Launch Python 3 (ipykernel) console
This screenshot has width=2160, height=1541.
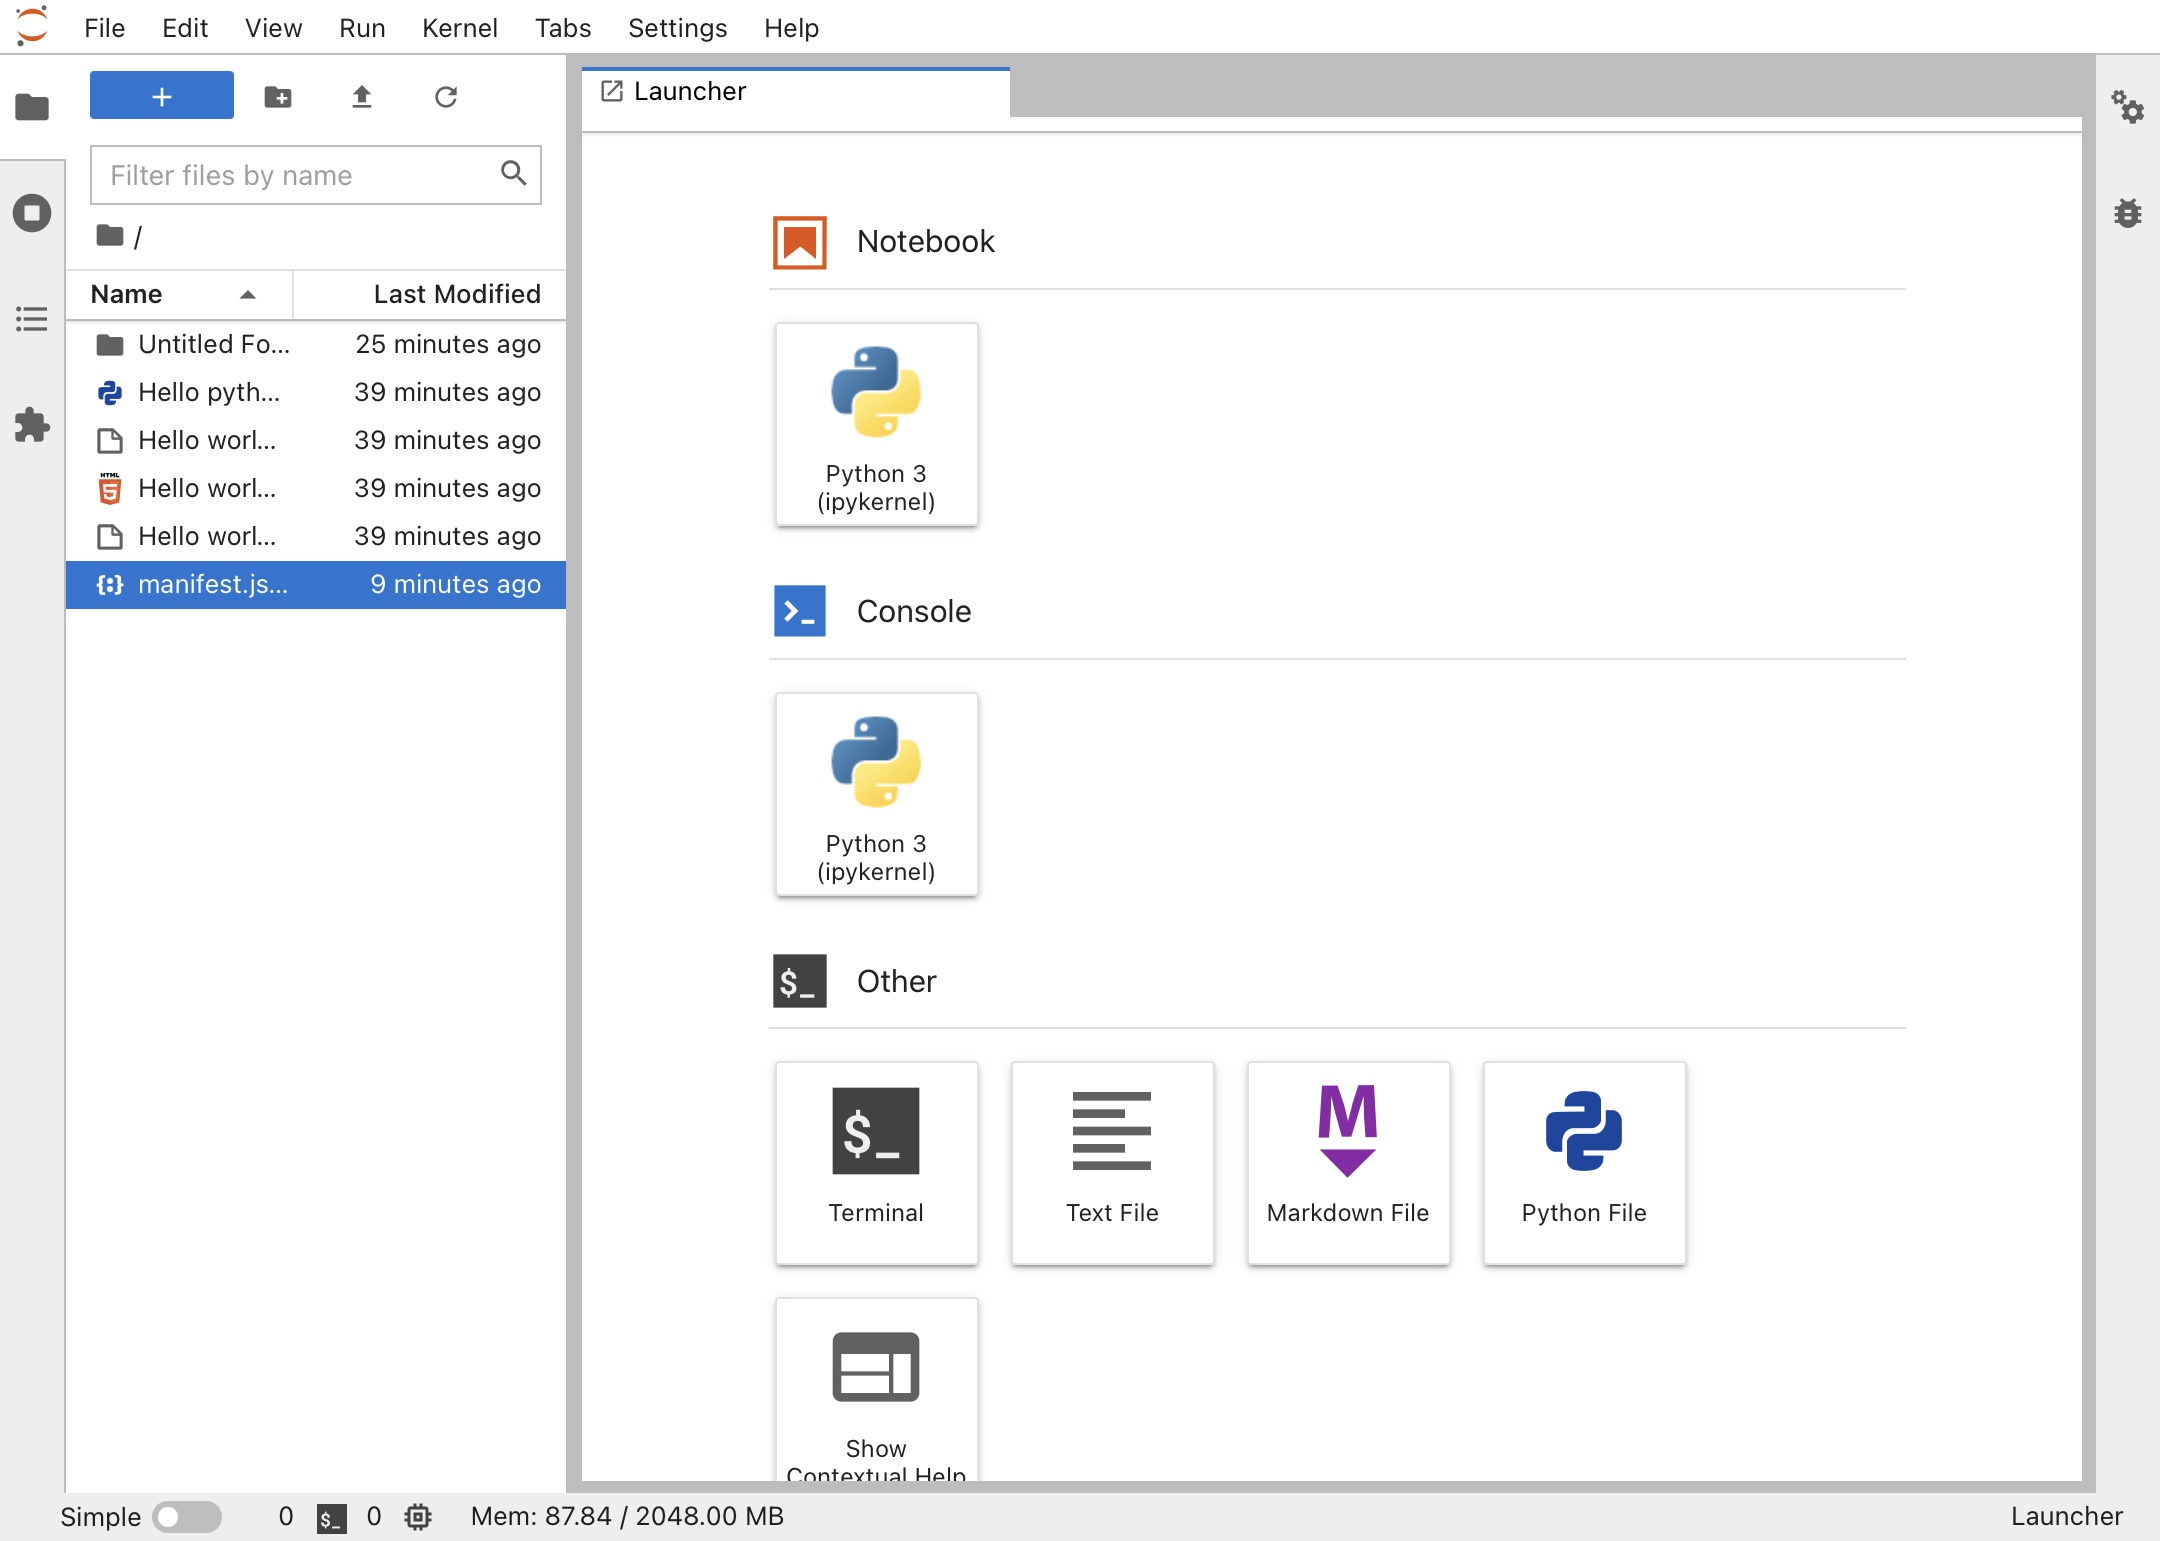[x=876, y=794]
